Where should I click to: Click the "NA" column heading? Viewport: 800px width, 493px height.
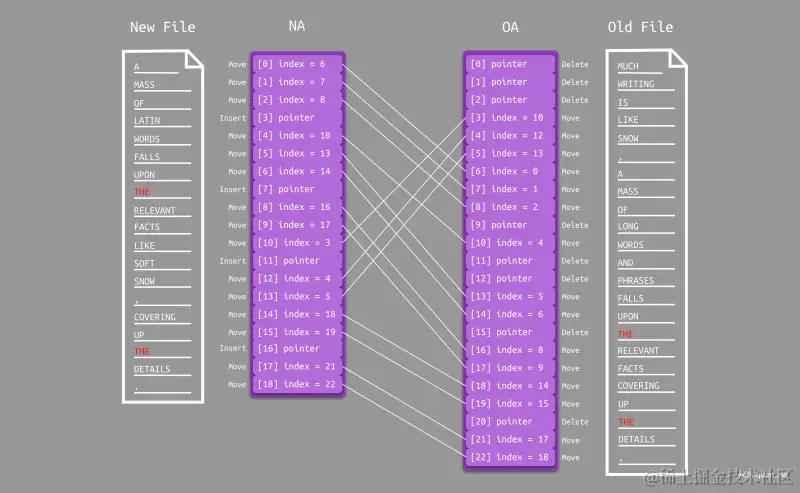tap(296, 26)
